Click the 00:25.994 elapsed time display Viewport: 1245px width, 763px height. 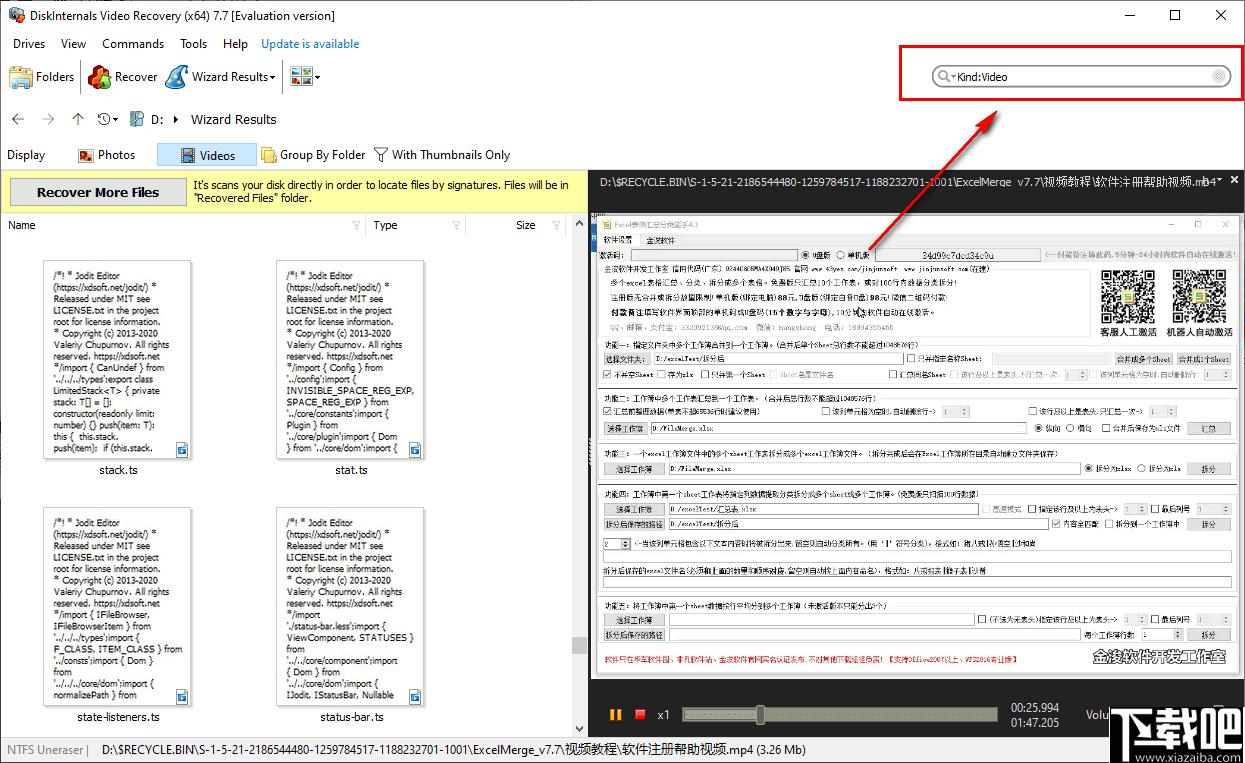coord(1035,708)
